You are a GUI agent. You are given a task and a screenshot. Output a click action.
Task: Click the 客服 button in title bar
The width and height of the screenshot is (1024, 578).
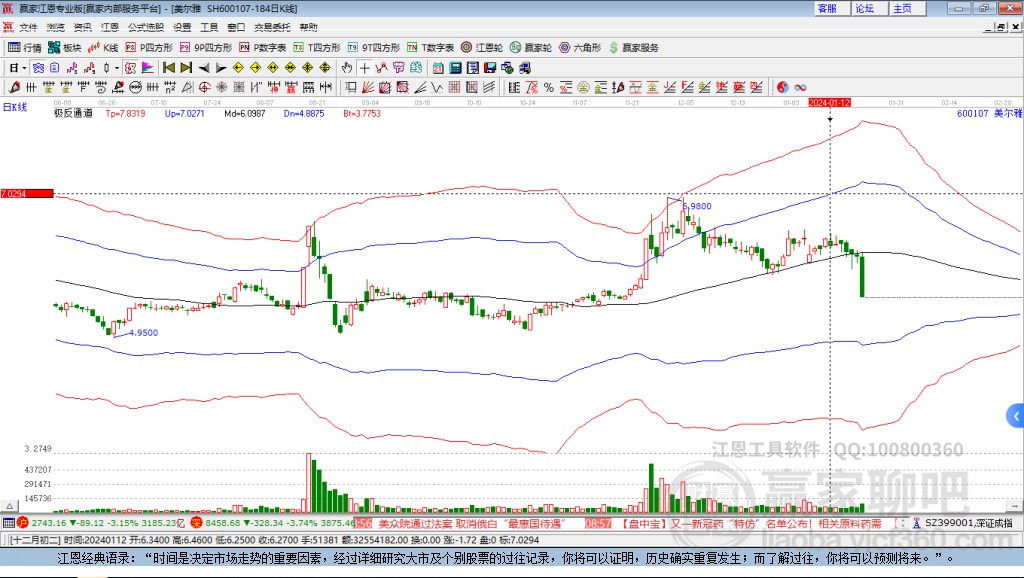pos(827,8)
